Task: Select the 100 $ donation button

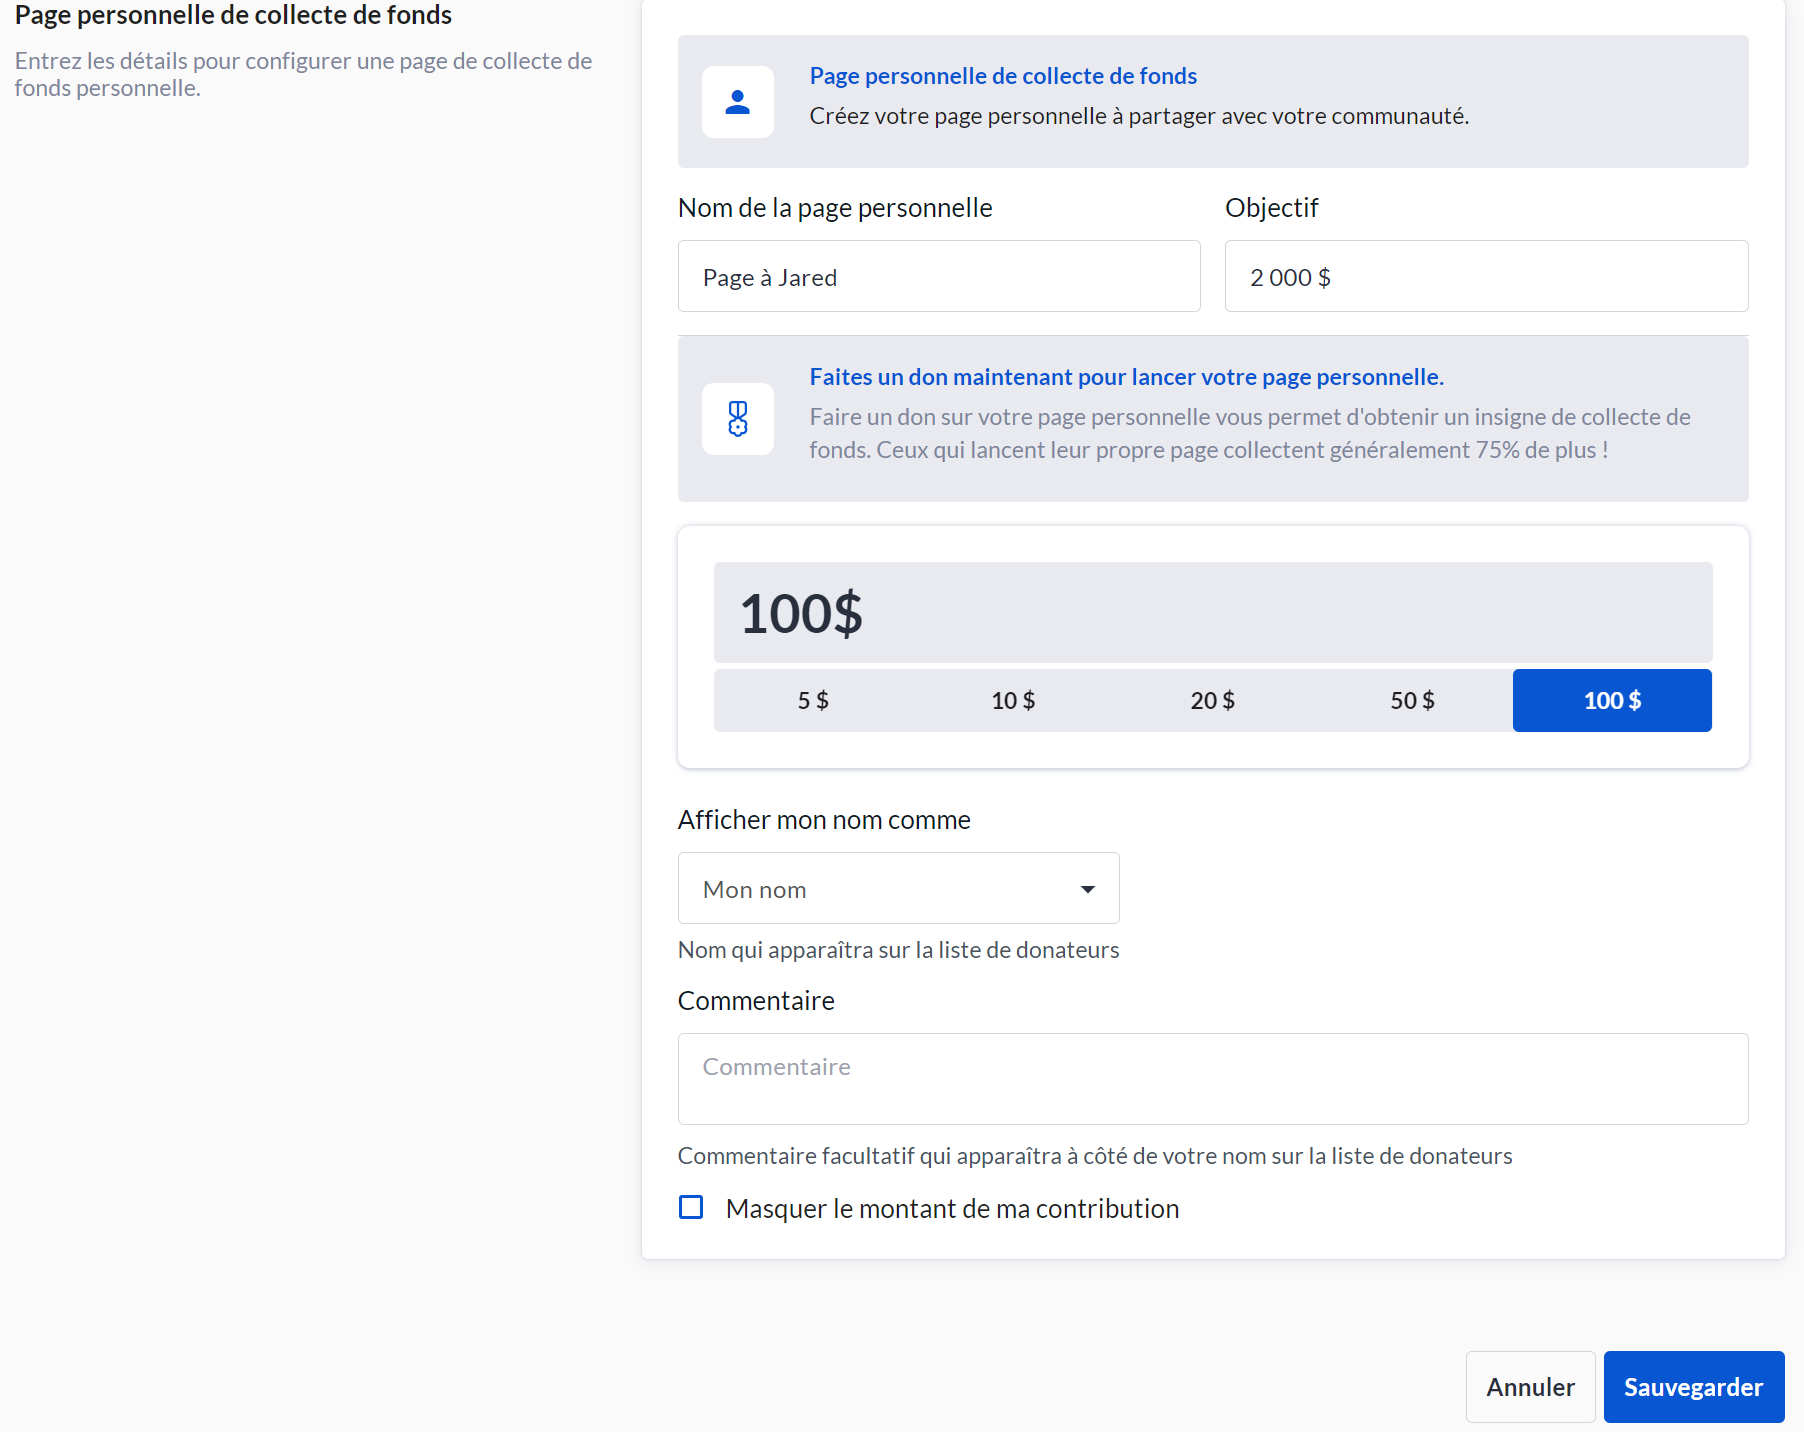Action: 1611,701
